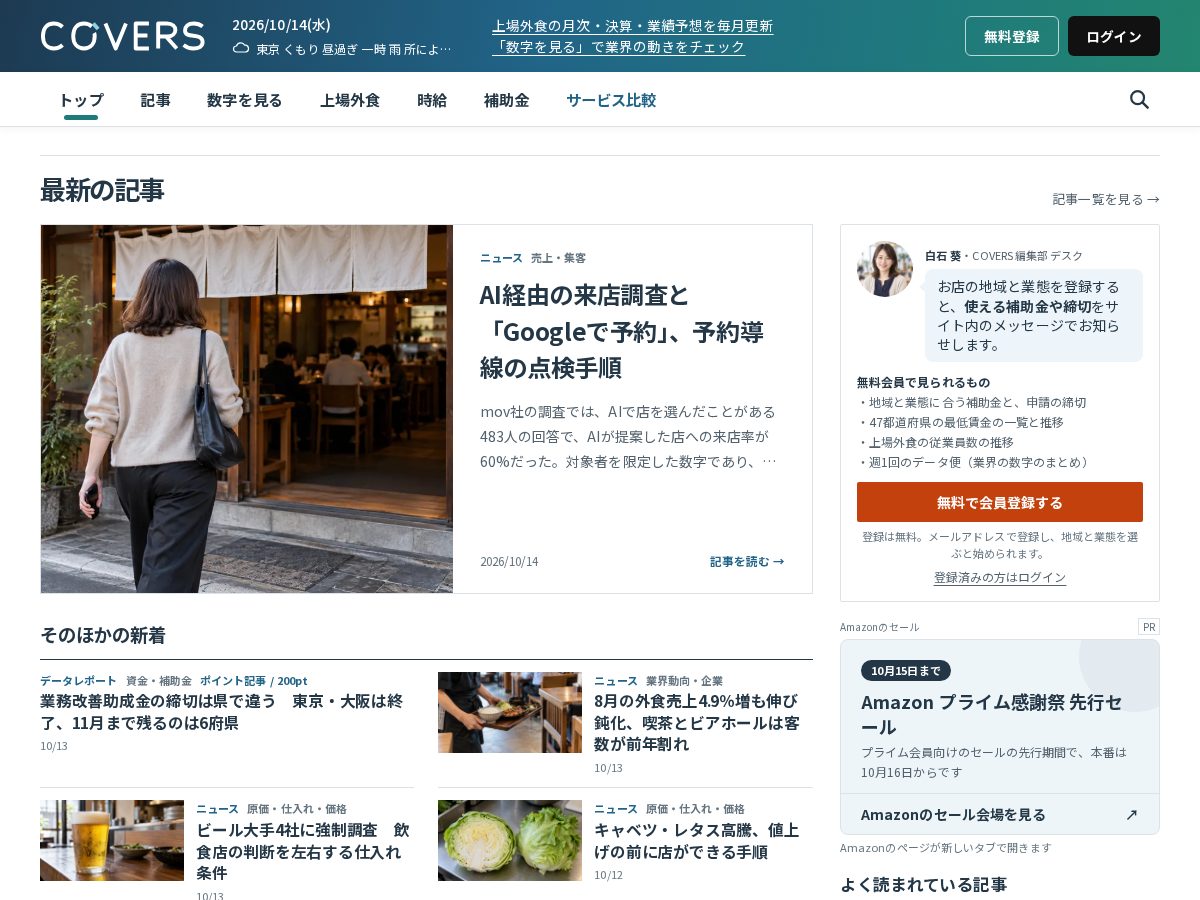Click the PR label on the ad
The height and width of the screenshot is (900, 1200).
coord(1149,627)
